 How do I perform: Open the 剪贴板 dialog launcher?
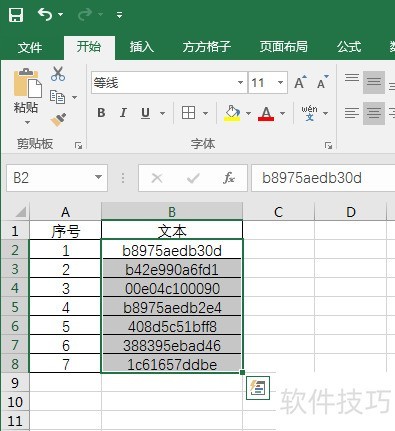pos(79,145)
